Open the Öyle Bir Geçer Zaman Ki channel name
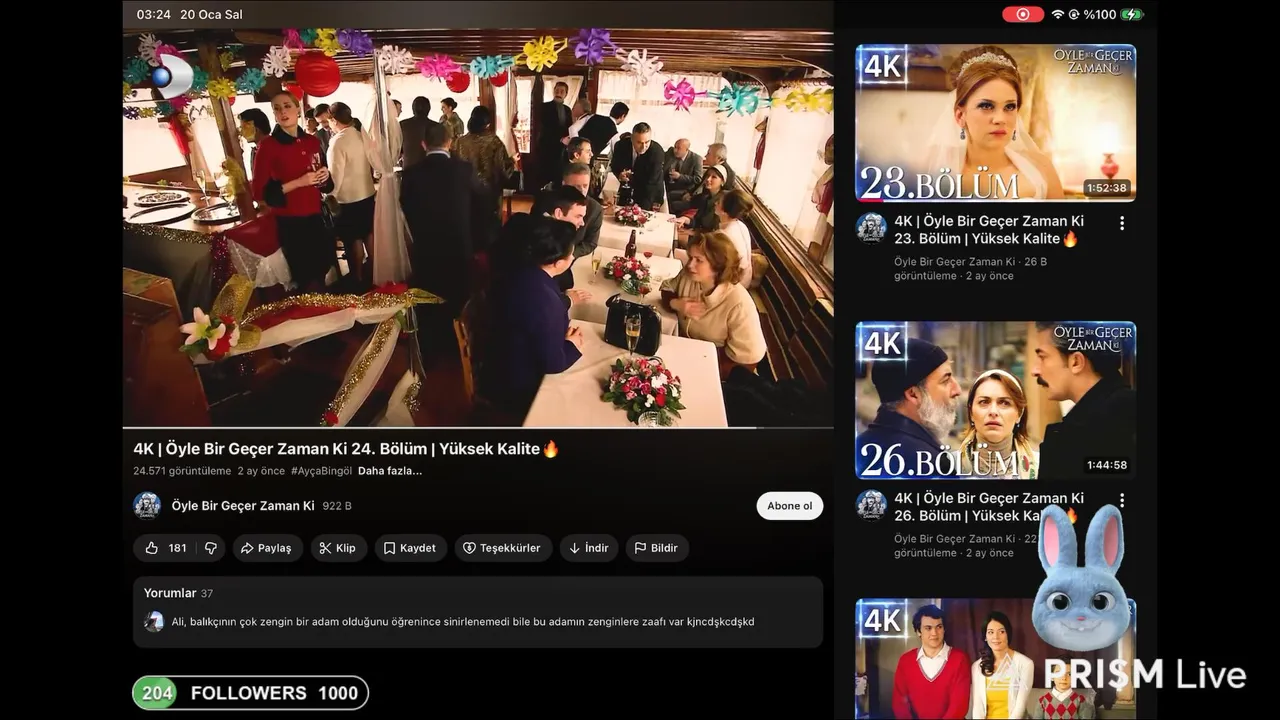The width and height of the screenshot is (1280, 720). [243, 506]
